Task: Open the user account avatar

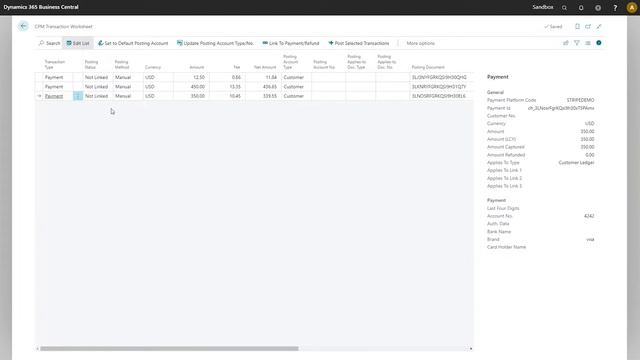Action: 631,7
